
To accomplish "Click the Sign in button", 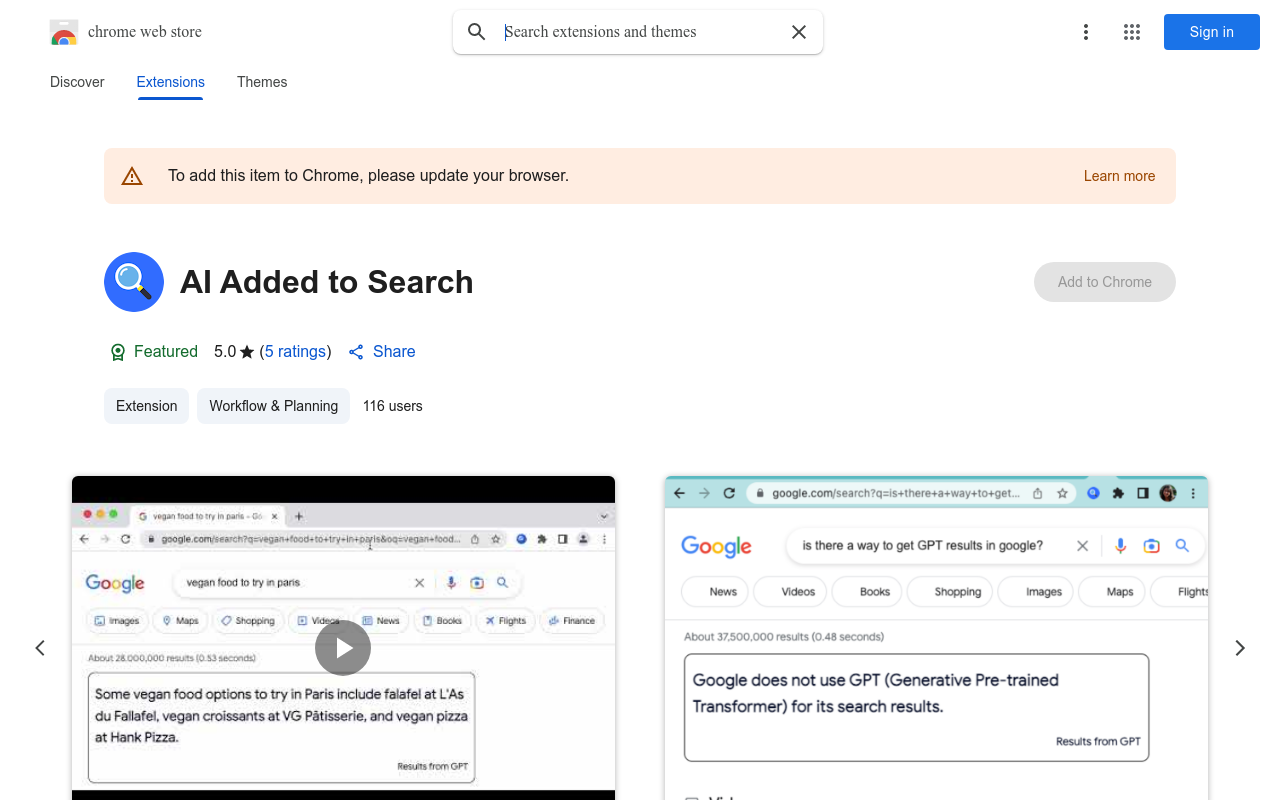I will [1211, 32].
